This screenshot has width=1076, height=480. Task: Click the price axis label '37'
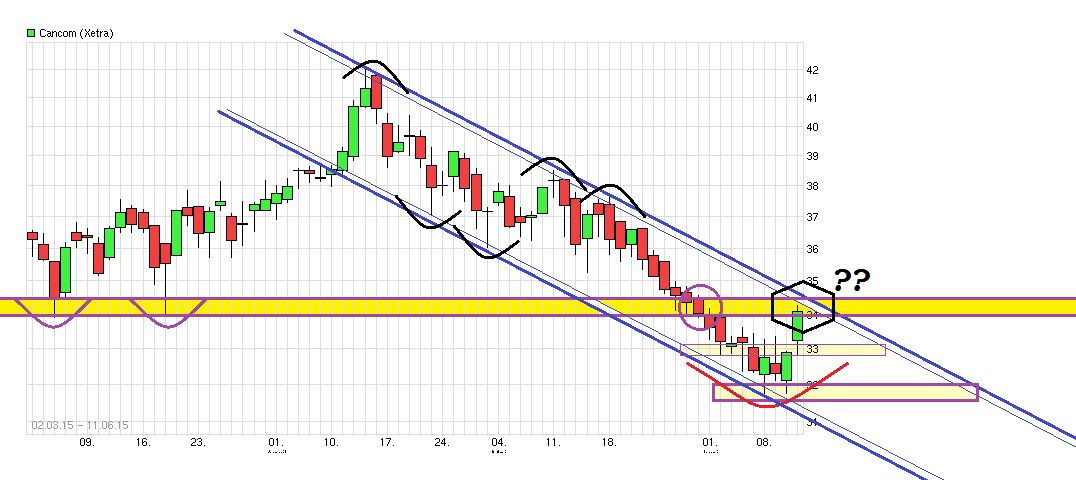812,217
